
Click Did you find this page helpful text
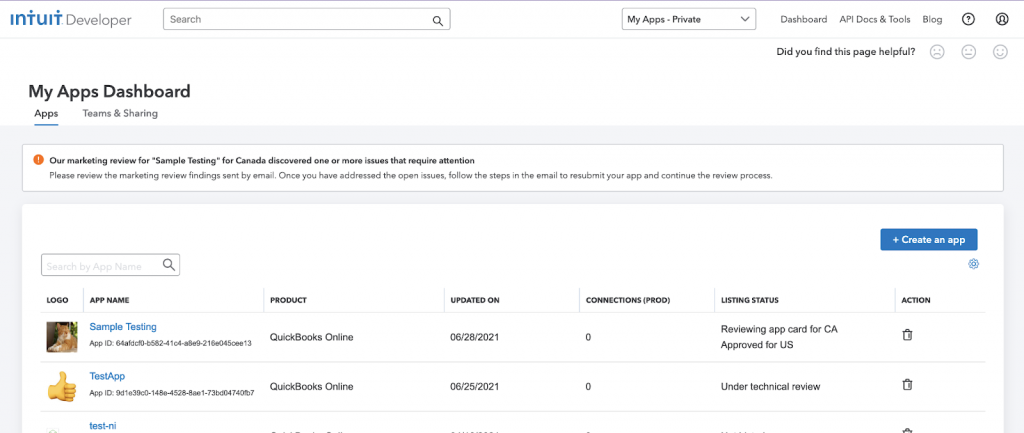[846, 52]
